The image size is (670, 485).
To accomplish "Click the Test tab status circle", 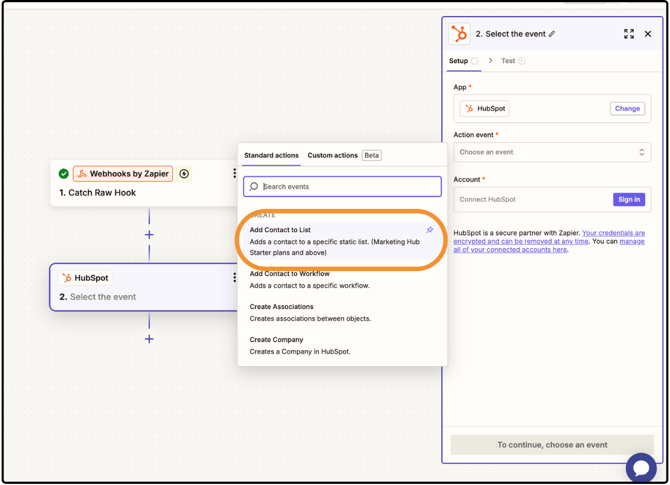I will tap(522, 61).
